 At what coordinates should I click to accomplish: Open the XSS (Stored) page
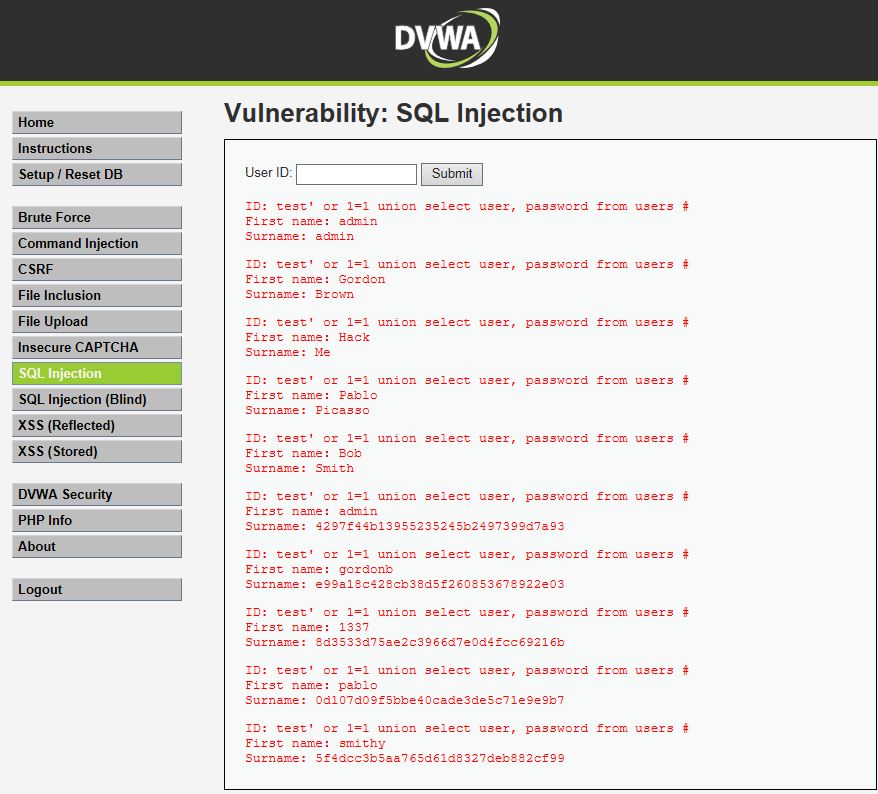point(97,451)
